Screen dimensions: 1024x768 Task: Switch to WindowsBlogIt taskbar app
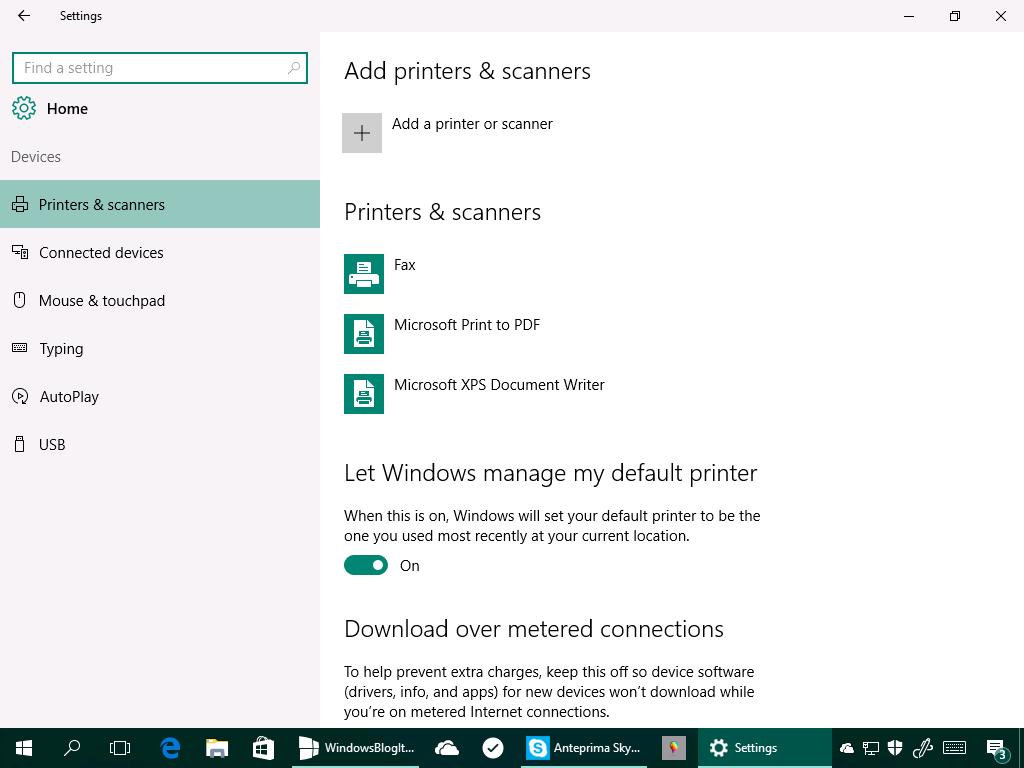[356, 748]
